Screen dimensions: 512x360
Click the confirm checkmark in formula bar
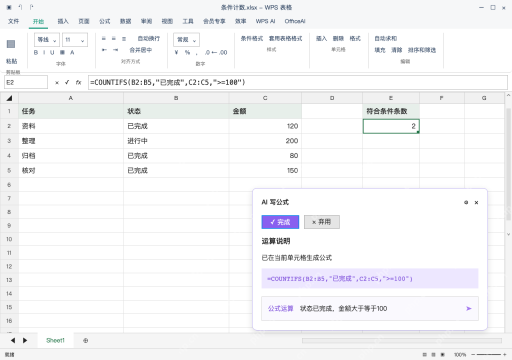click(x=67, y=82)
